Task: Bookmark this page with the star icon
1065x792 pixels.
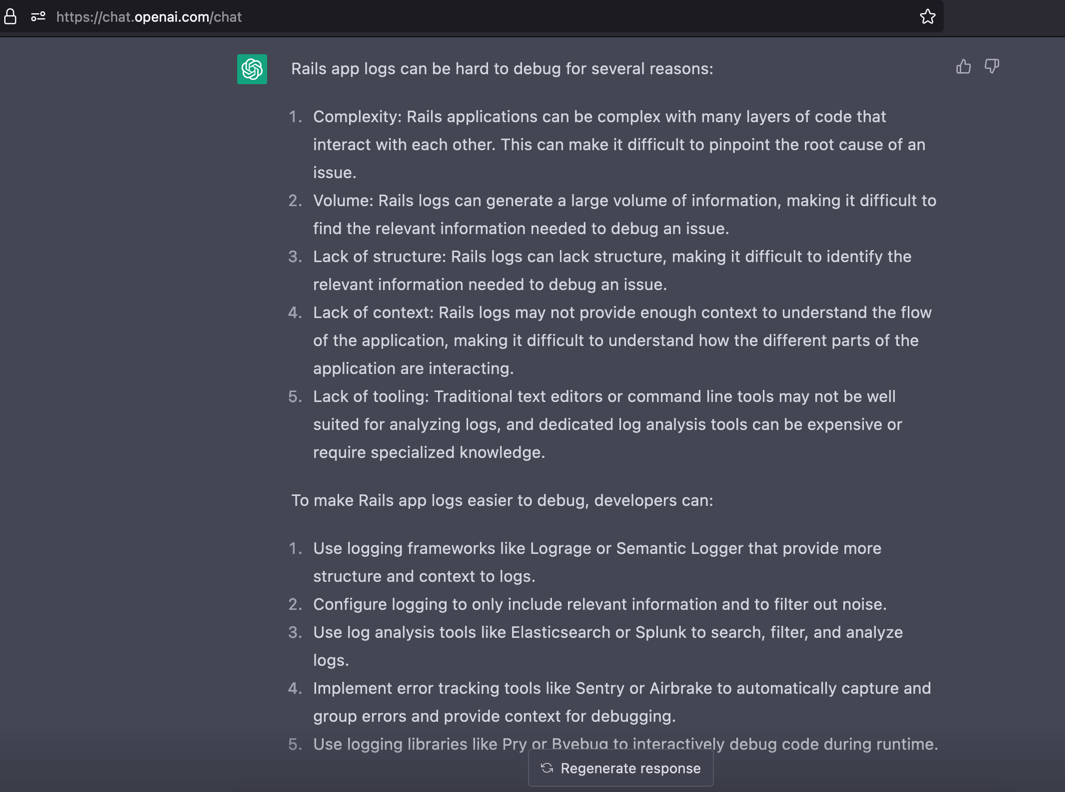Action: click(x=928, y=16)
